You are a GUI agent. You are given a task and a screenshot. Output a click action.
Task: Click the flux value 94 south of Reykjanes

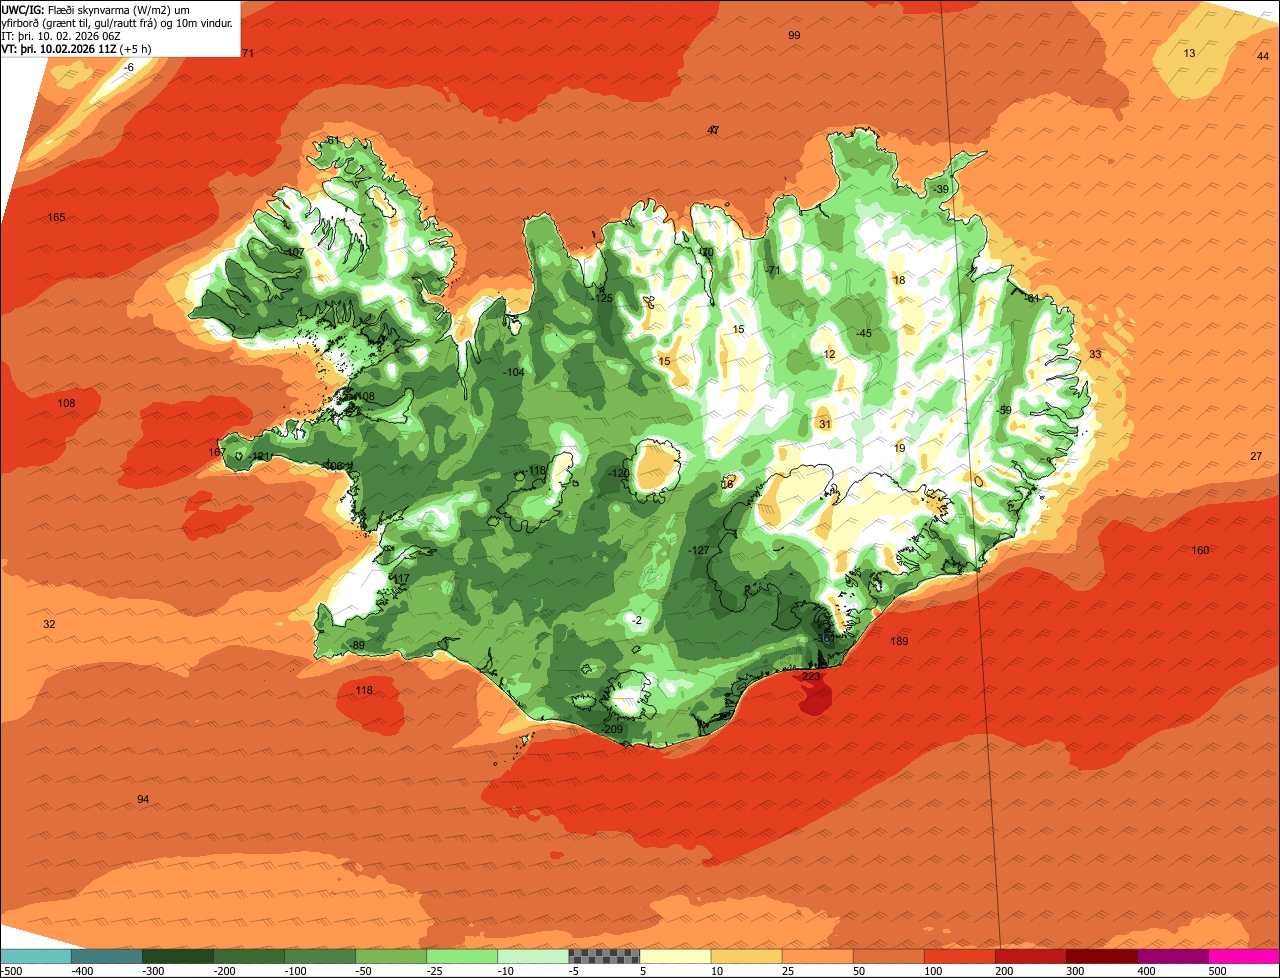pos(143,799)
